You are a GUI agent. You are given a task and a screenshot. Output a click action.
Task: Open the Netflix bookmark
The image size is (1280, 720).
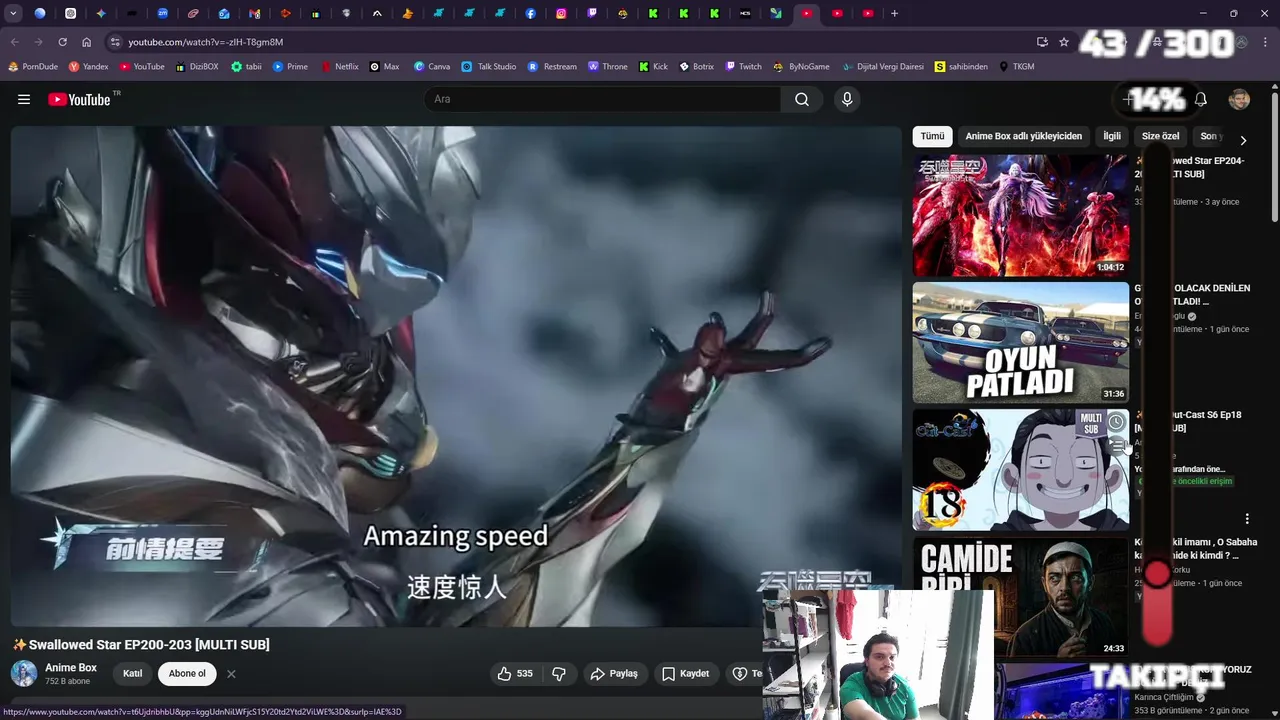pyautogui.click(x=339, y=66)
